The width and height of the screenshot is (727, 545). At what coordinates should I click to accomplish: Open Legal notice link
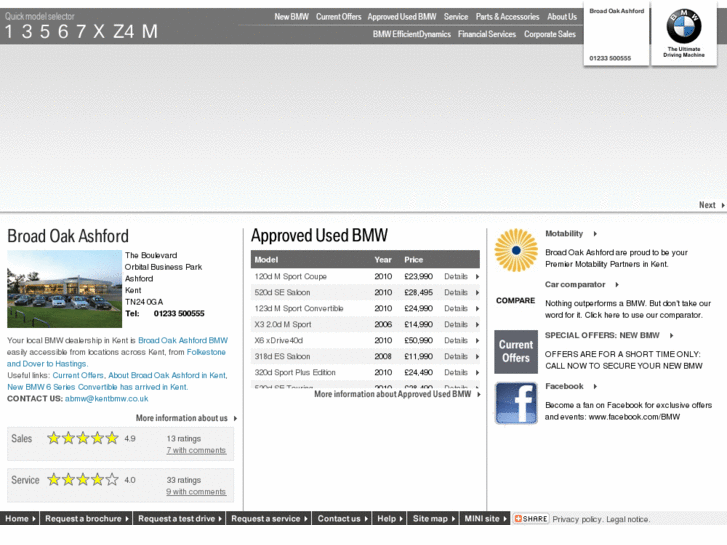[x=628, y=519]
